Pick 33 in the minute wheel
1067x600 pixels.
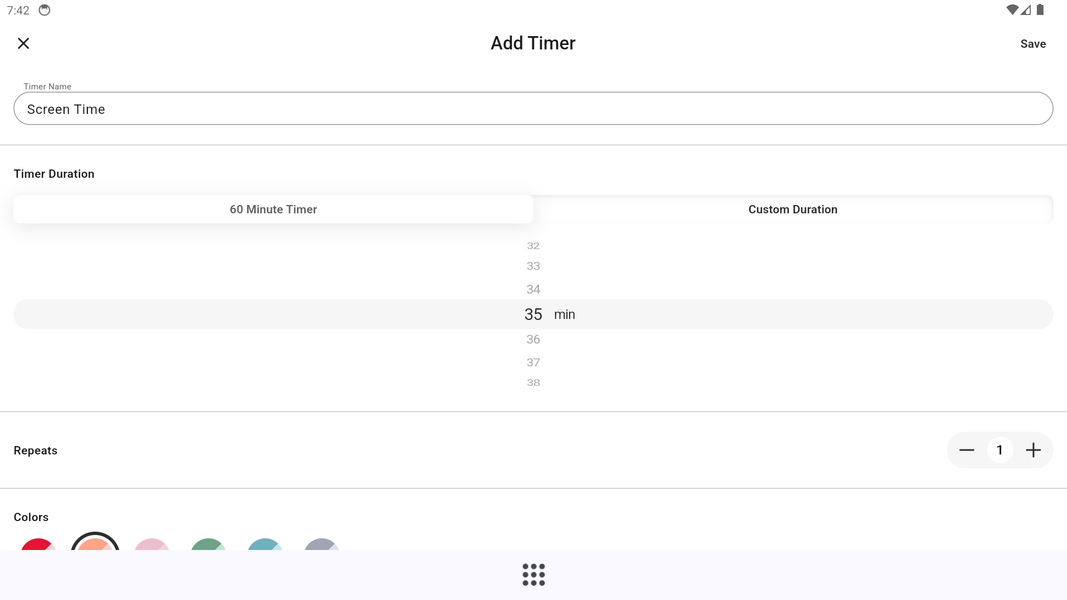coord(533,266)
